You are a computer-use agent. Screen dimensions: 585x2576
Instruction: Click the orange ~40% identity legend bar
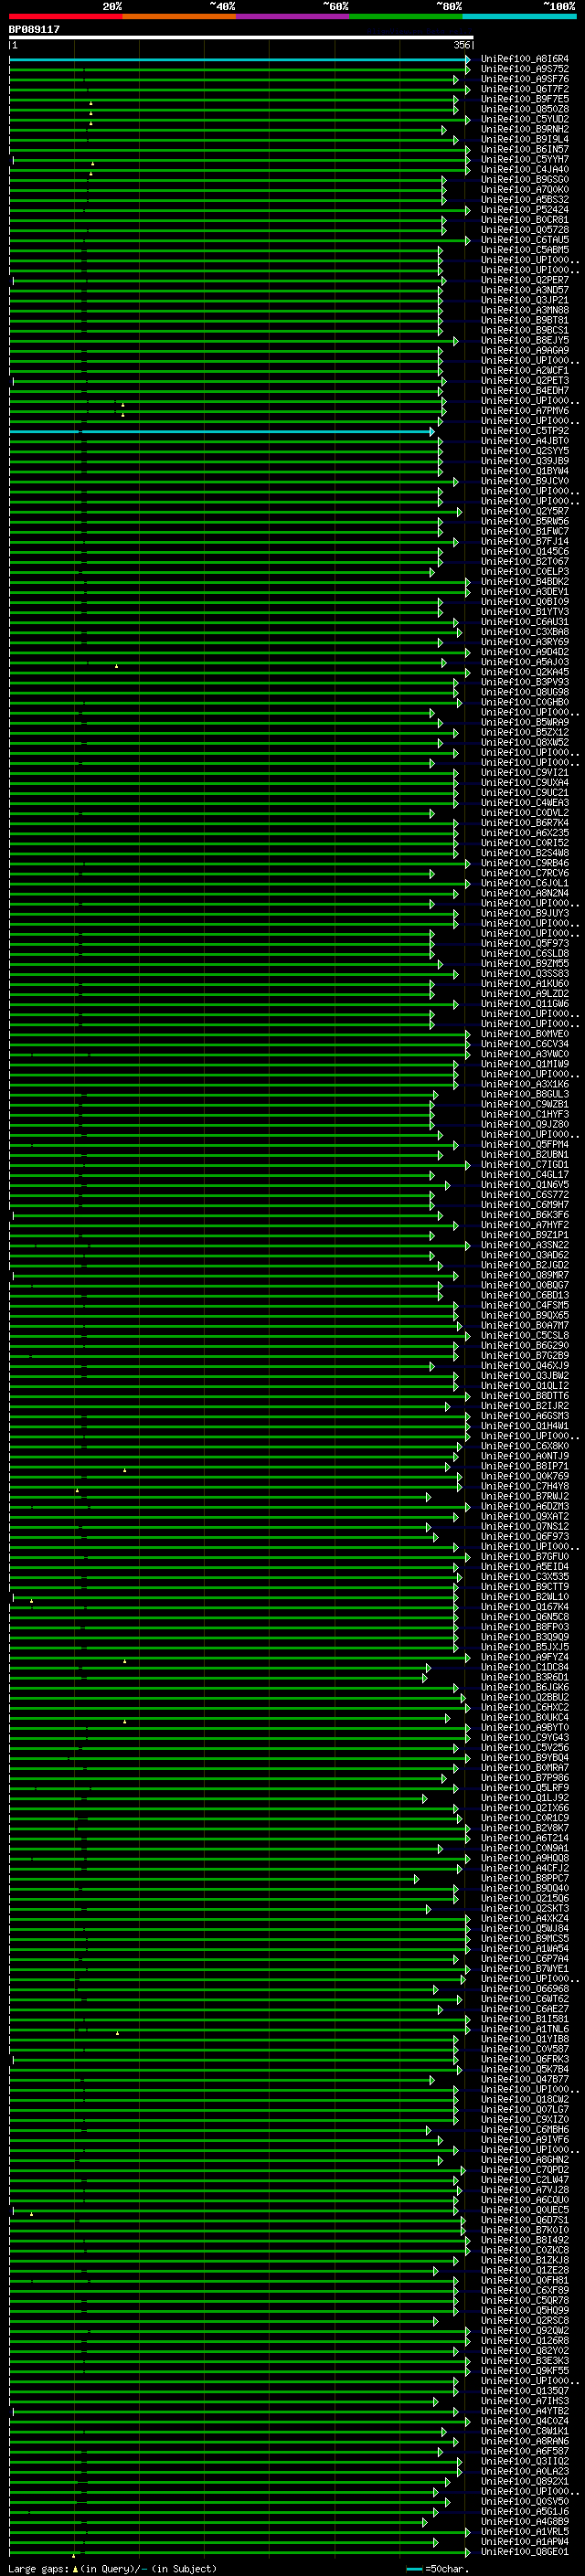tap(179, 16)
